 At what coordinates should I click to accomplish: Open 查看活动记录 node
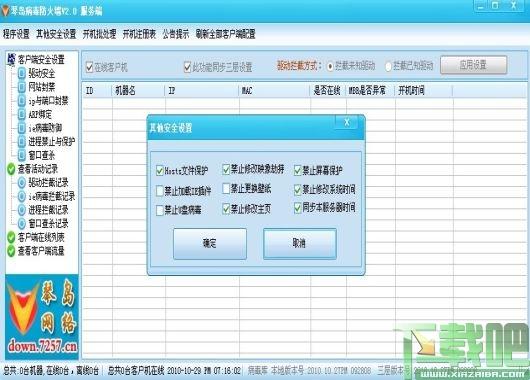[x=38, y=169]
